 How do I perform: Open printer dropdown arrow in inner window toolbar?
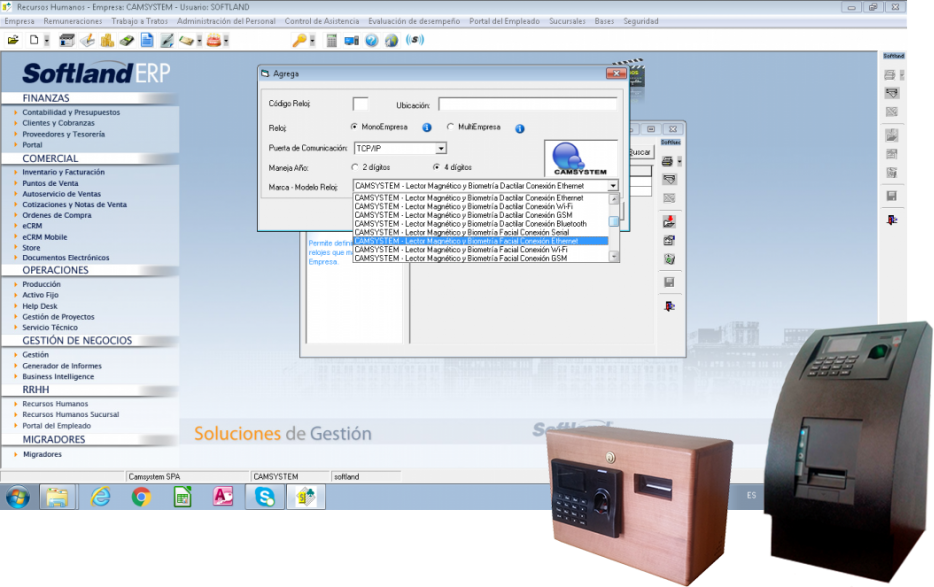[x=679, y=161]
